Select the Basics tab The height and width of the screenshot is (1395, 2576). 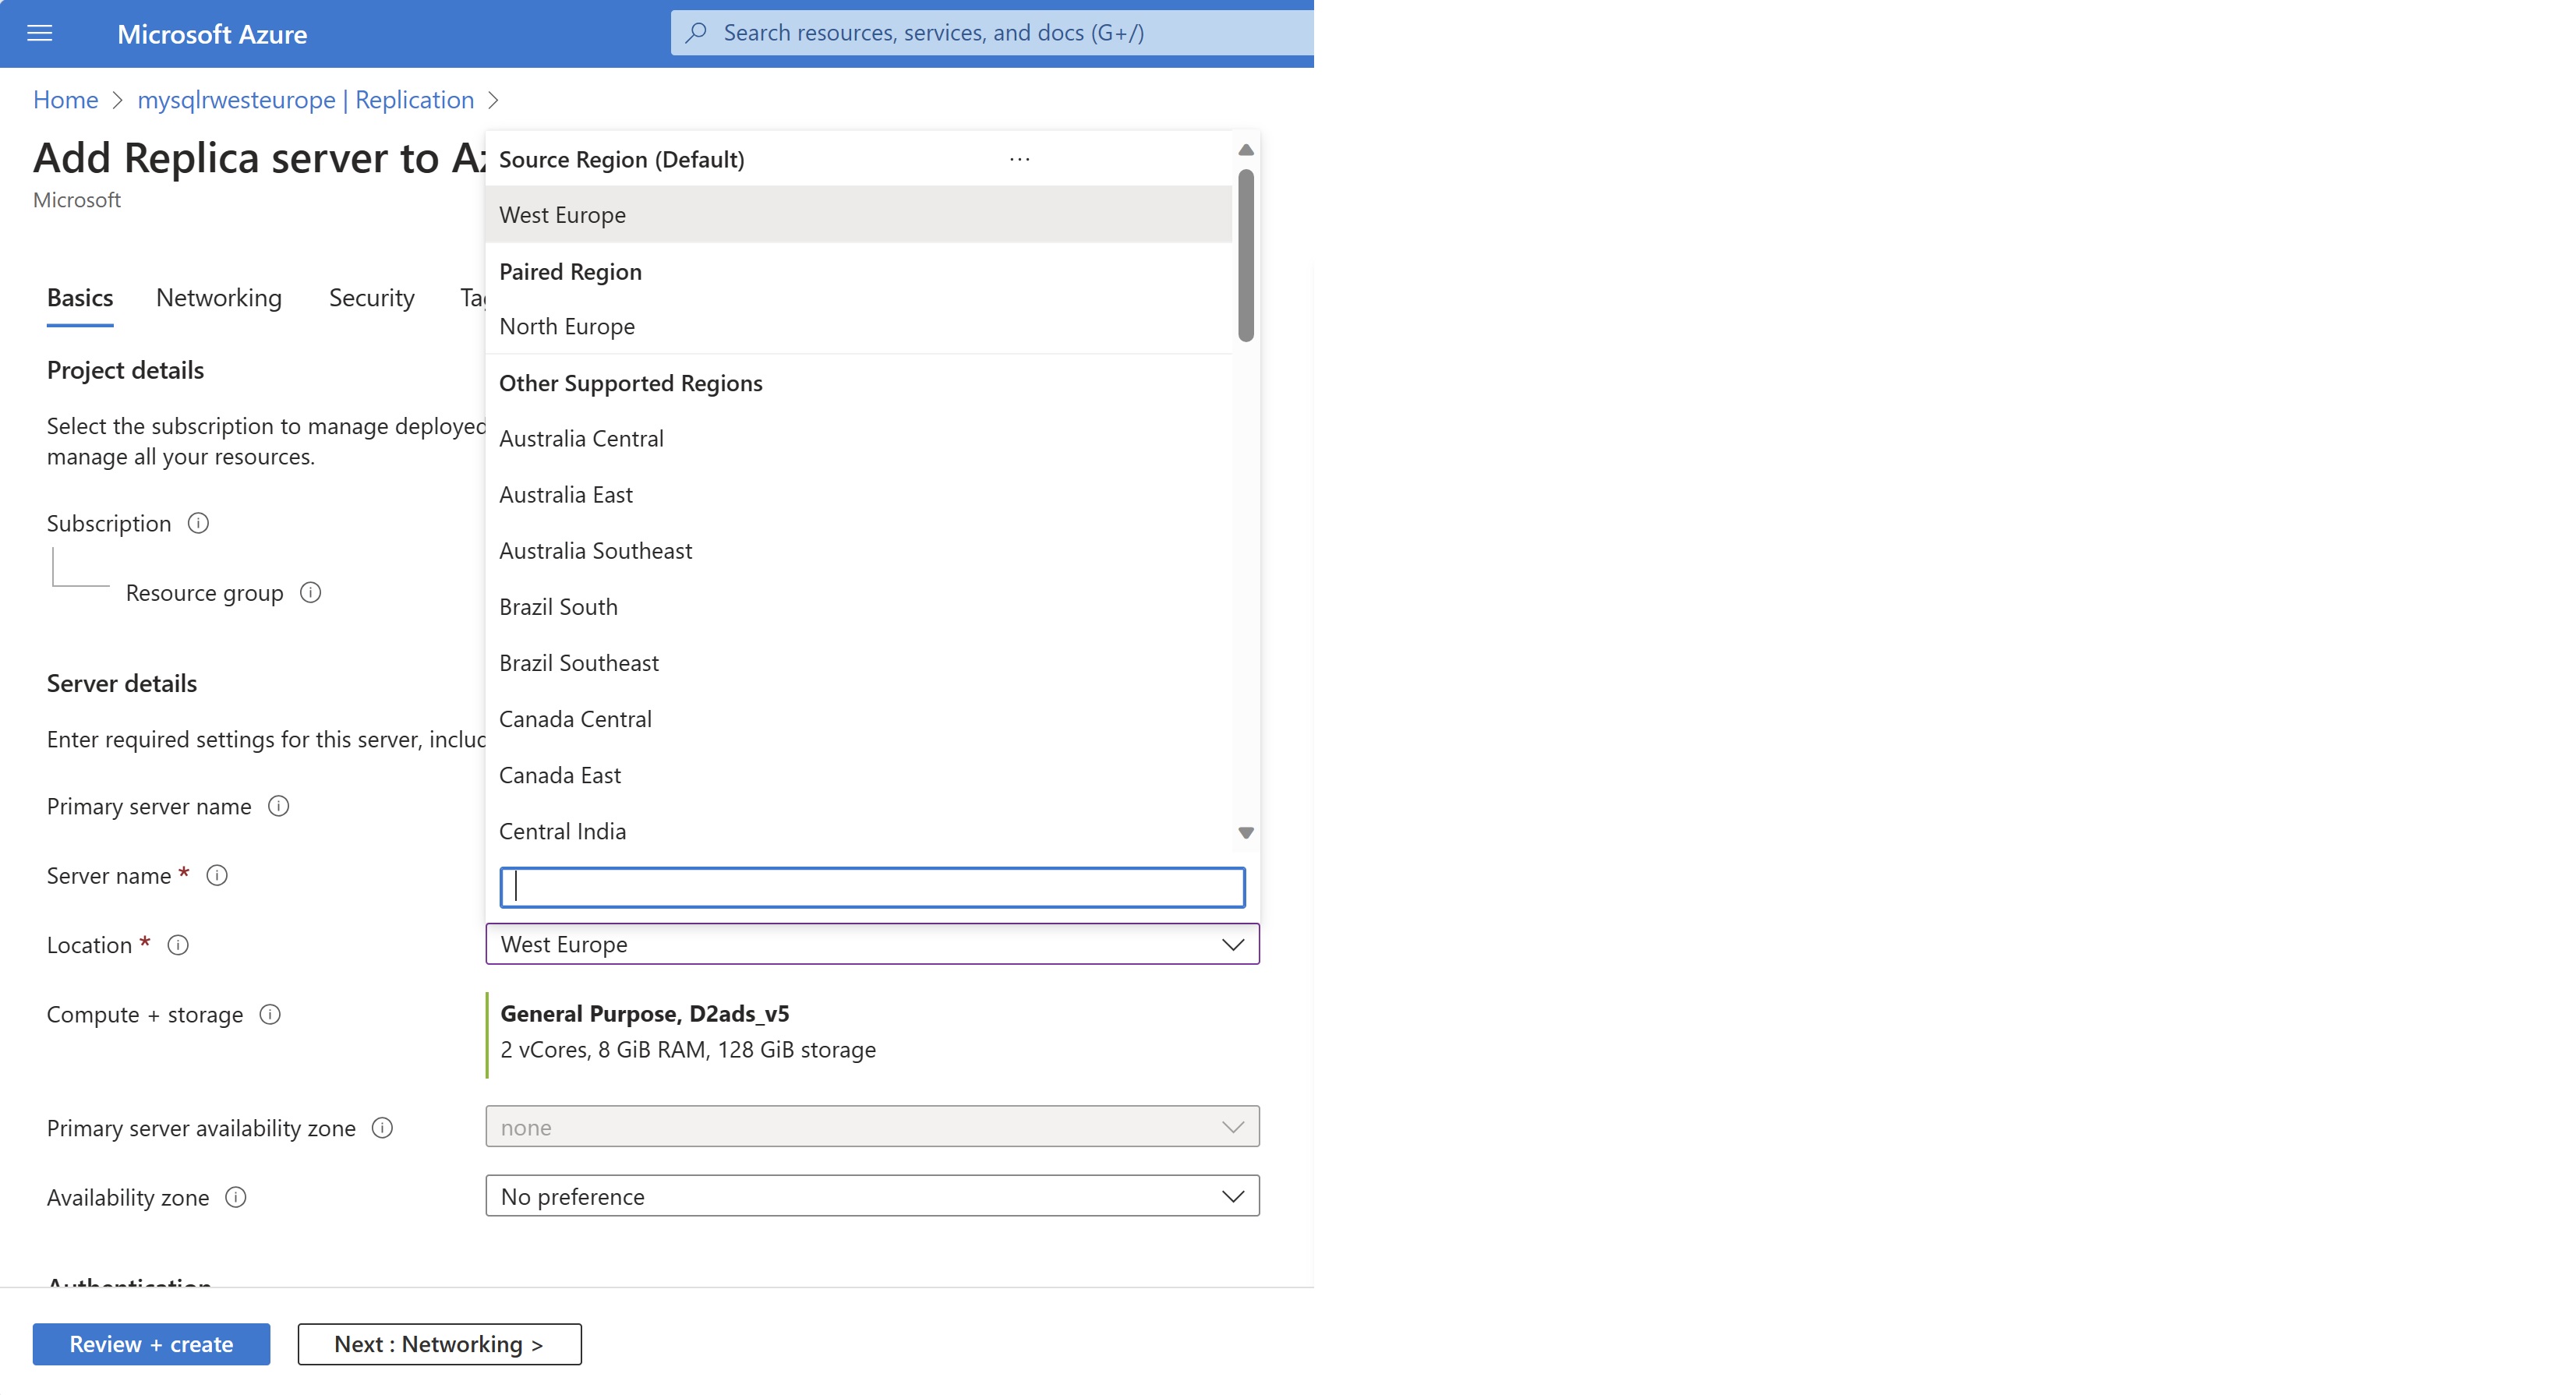point(79,297)
